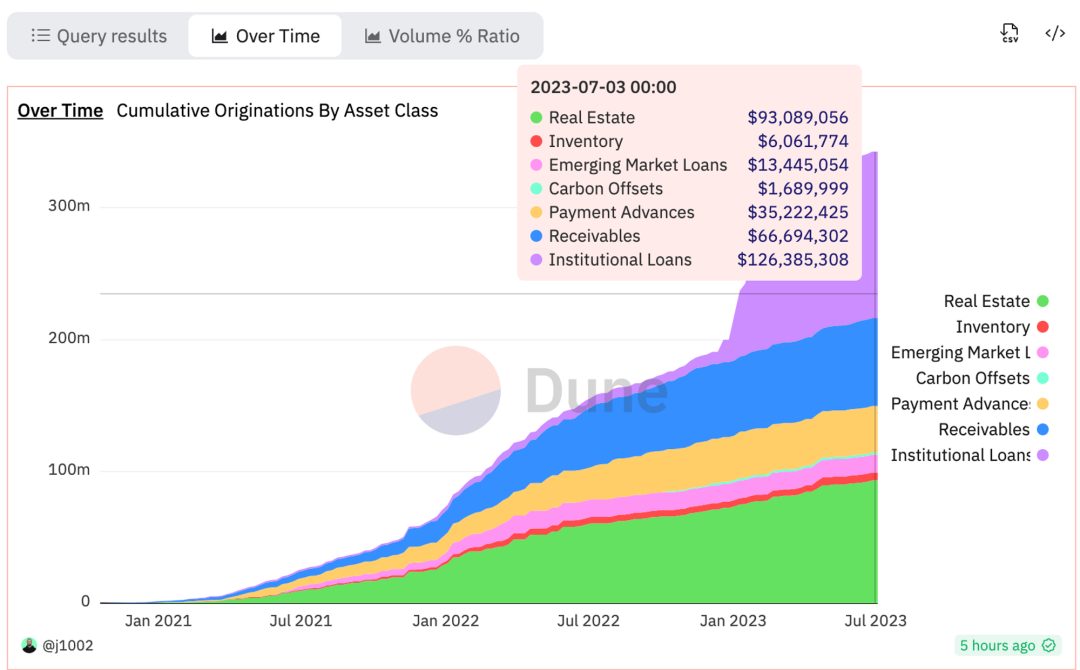The image size is (1080, 670).
Task: Click the green Real Estate legend dot
Action: (1043, 301)
